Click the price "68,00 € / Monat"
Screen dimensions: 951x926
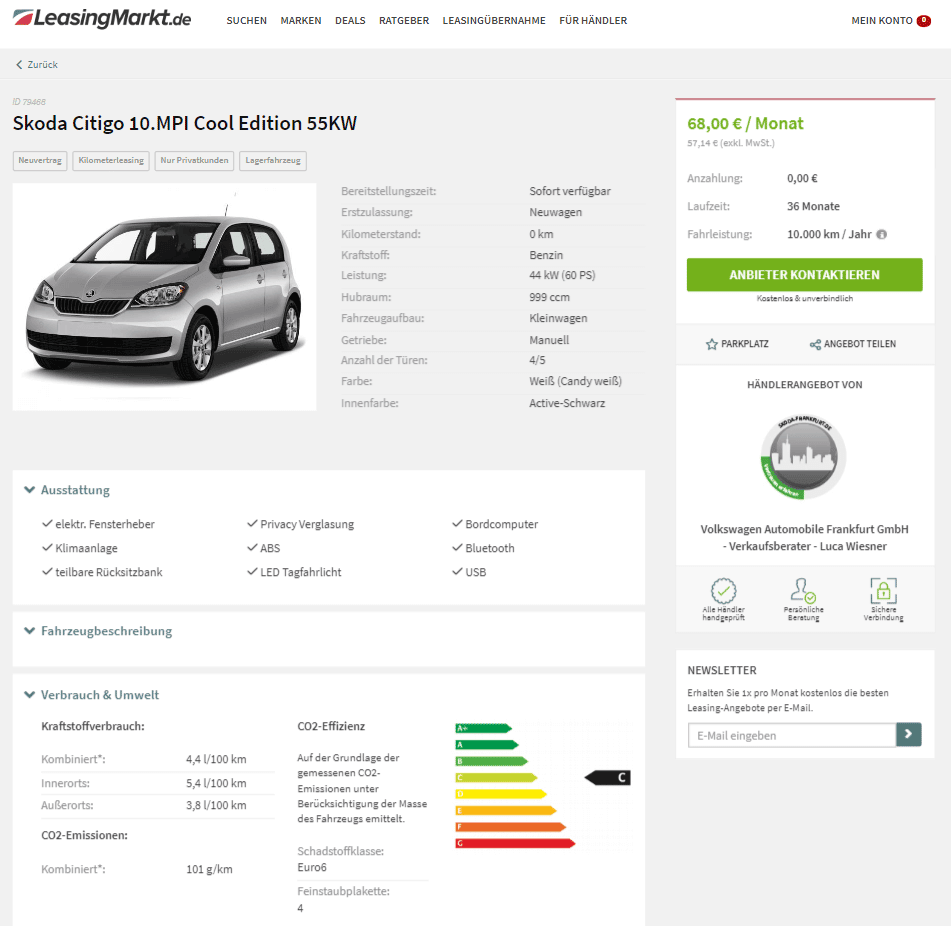[745, 124]
